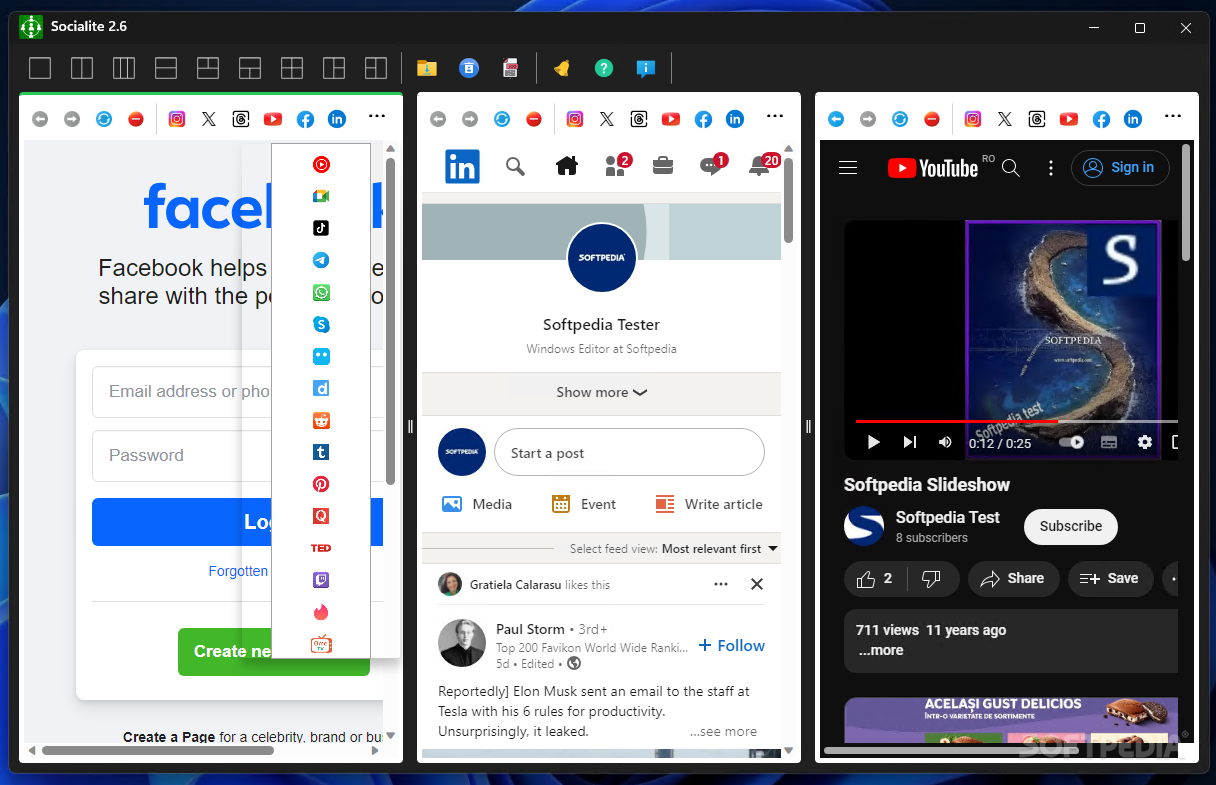Open the left pane more-sites ellipsis
Viewport: 1216px width, 785px height.
pos(377,117)
